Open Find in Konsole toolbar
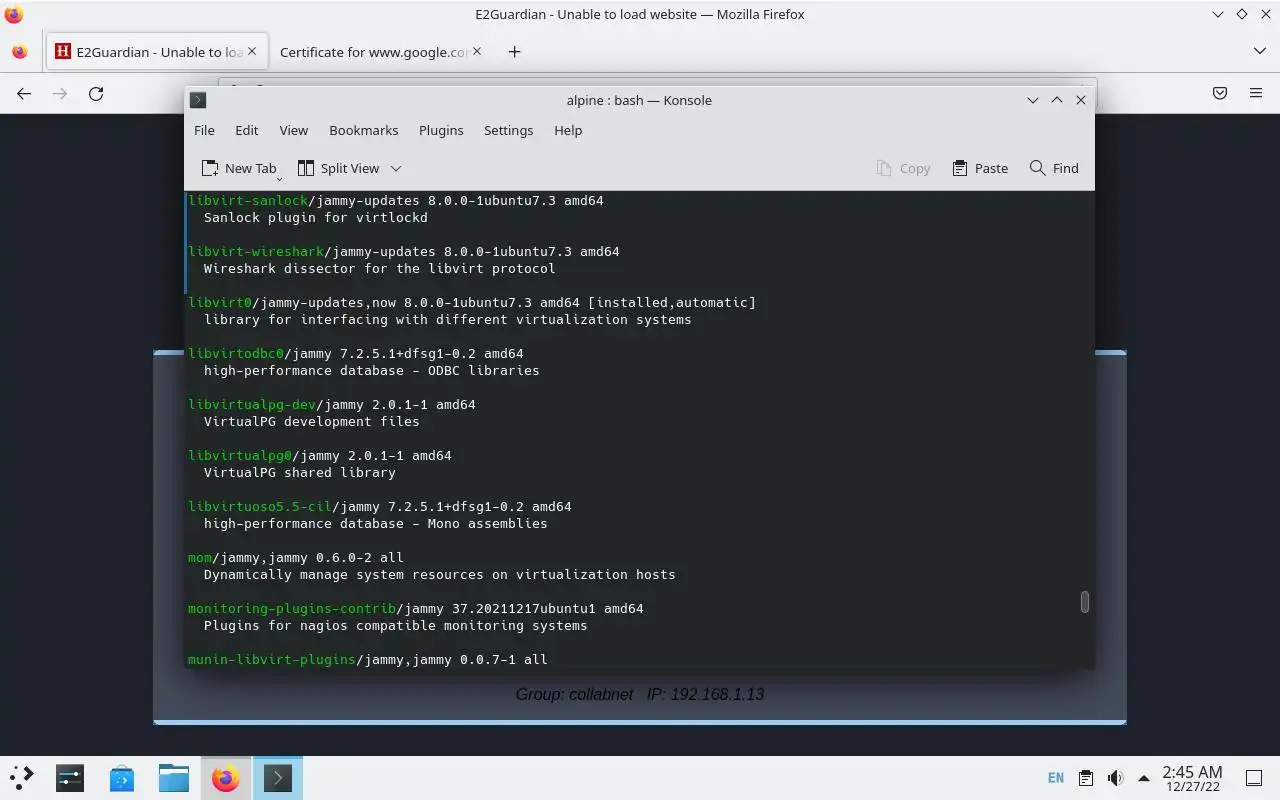This screenshot has height=800, width=1280. pyautogui.click(x=1054, y=168)
